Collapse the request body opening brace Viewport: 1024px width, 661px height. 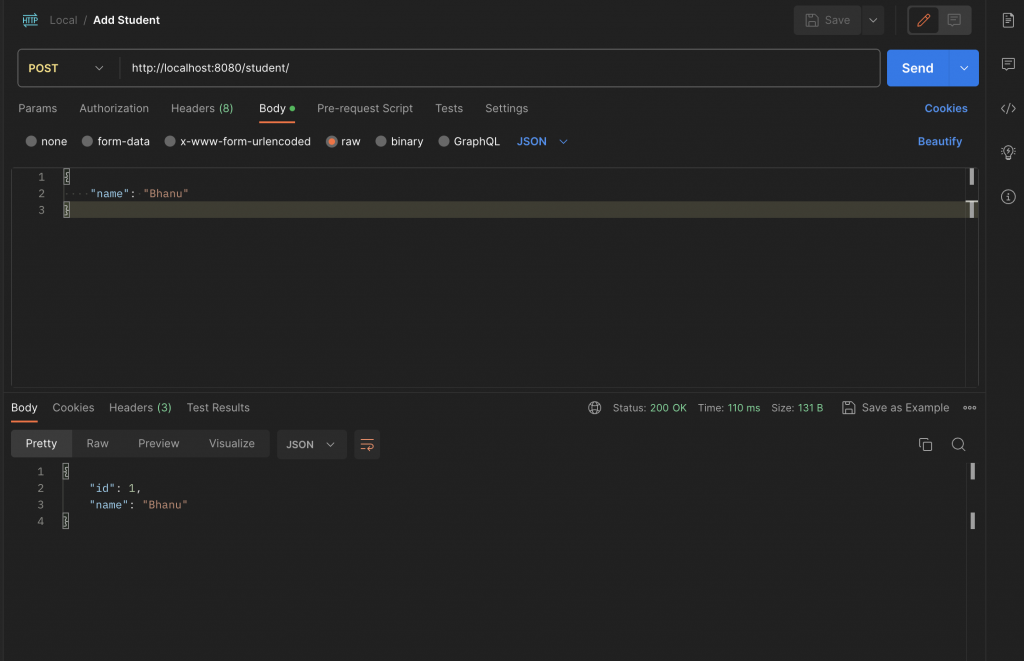coord(66,176)
